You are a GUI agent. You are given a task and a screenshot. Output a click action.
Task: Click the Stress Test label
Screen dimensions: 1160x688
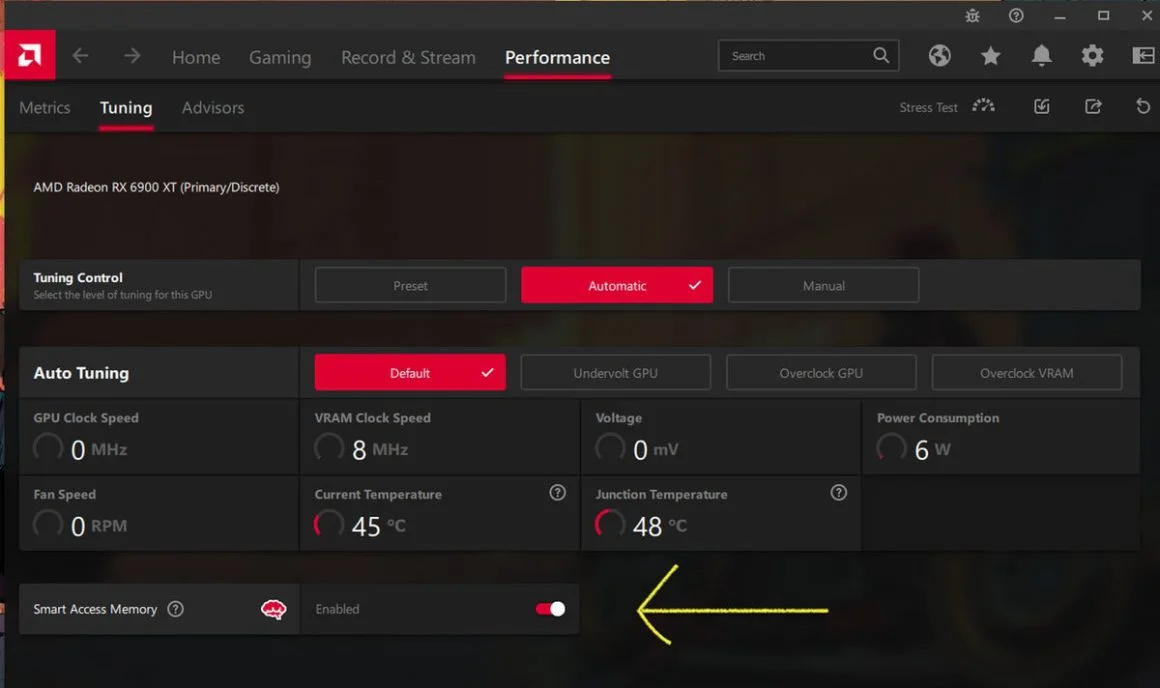(928, 107)
